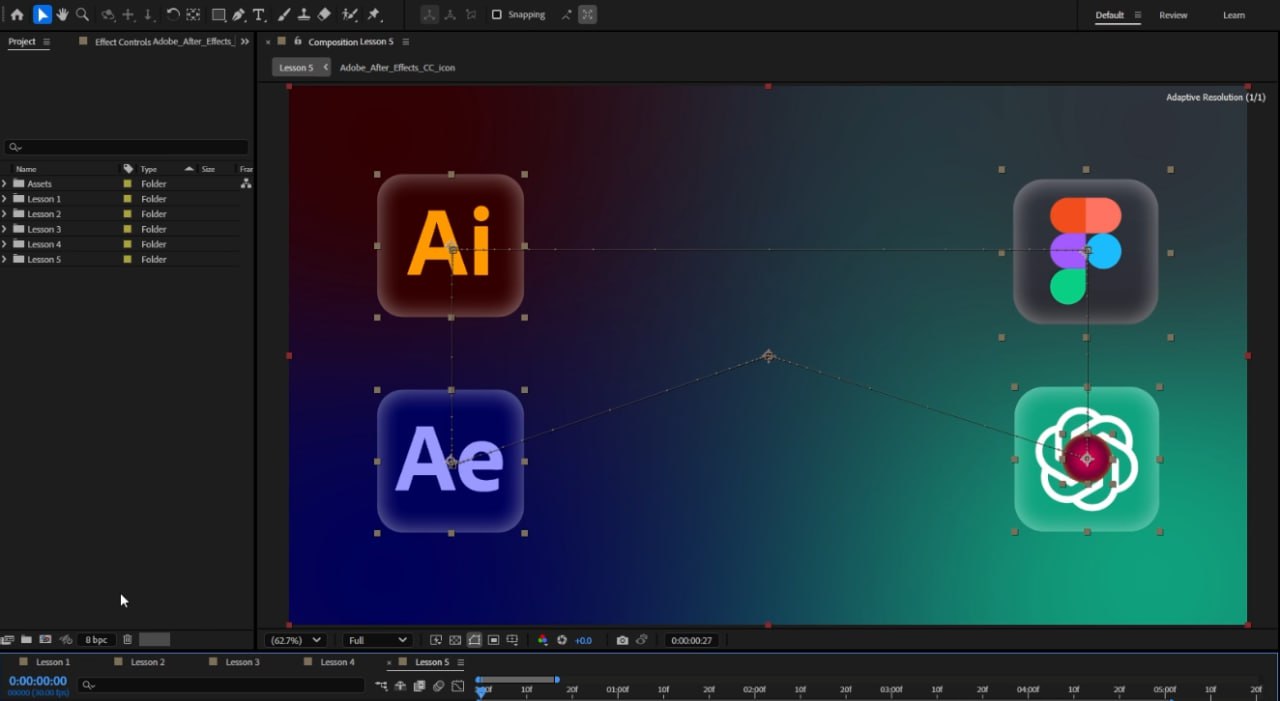Image resolution: width=1280 pixels, height=701 pixels.
Task: Click the Local Axis mode icon
Action: [x=429, y=15]
